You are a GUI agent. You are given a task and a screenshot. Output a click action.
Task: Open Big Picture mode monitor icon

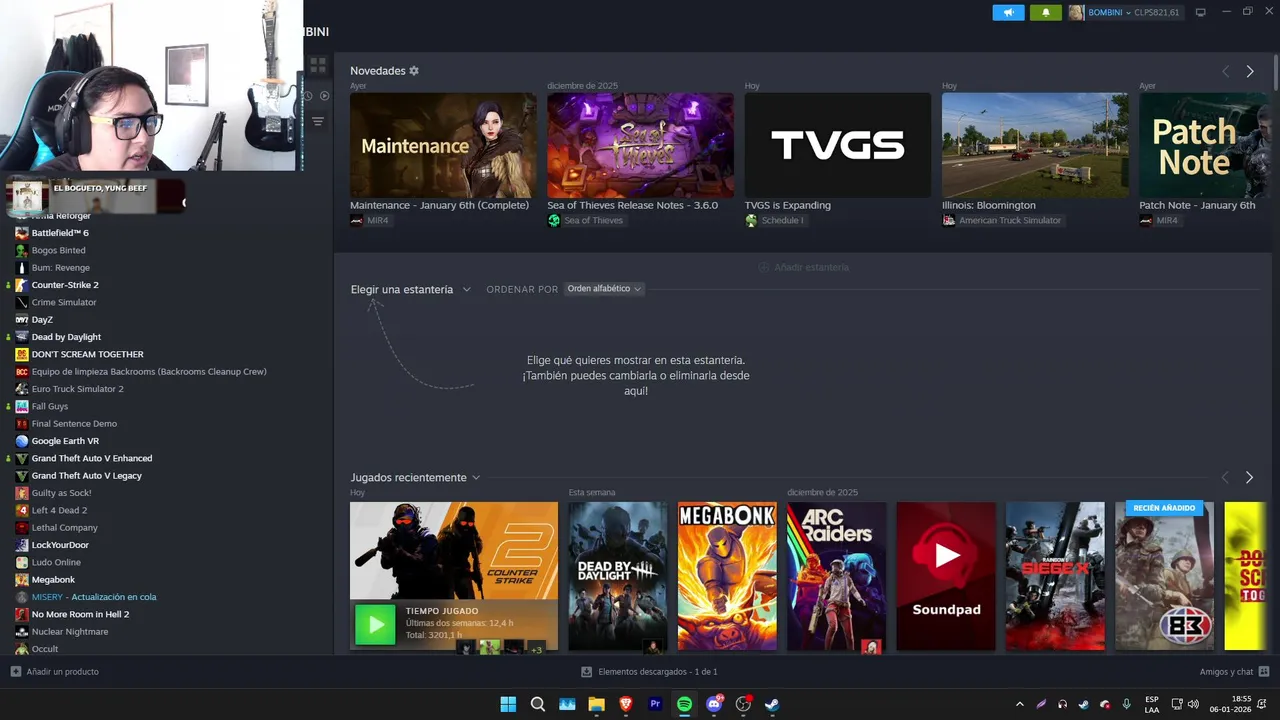pyautogui.click(x=1200, y=12)
